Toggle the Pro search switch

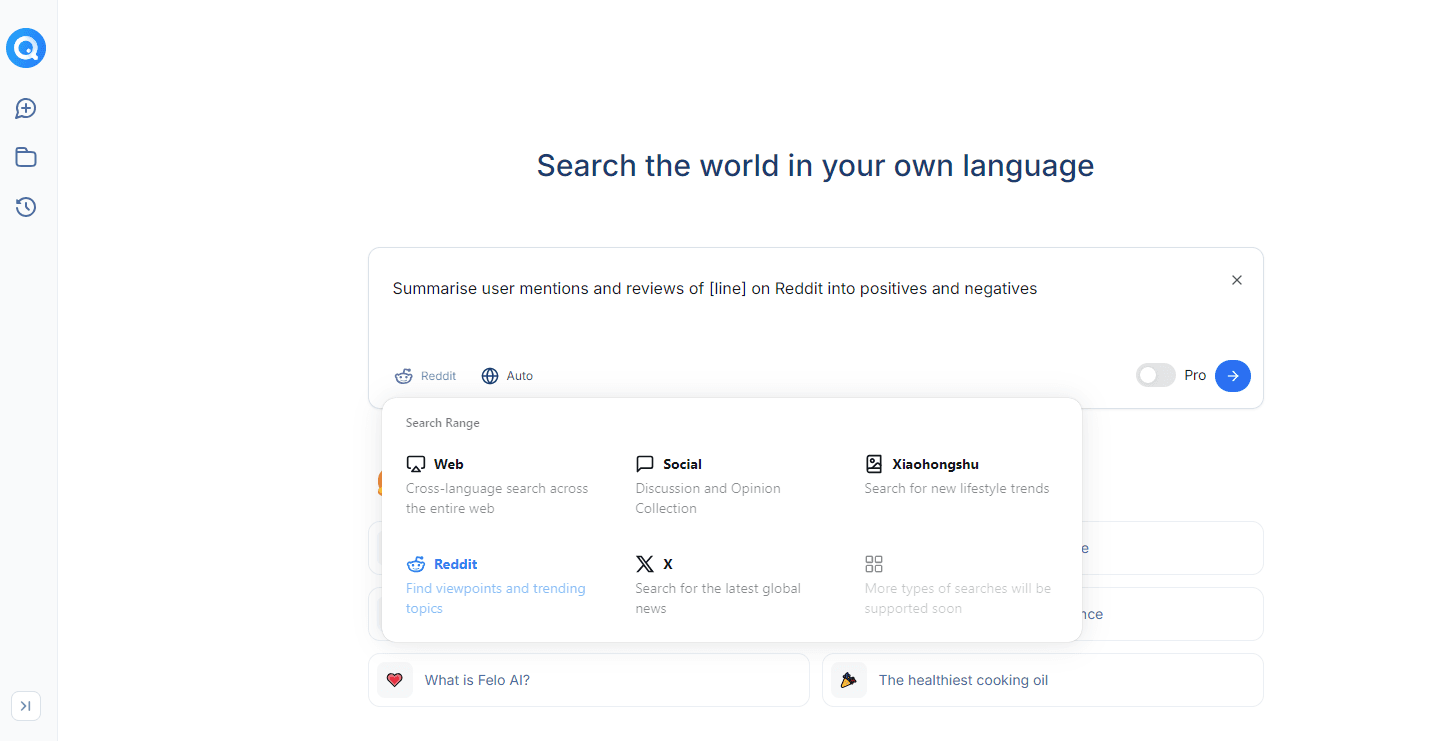coord(1156,376)
